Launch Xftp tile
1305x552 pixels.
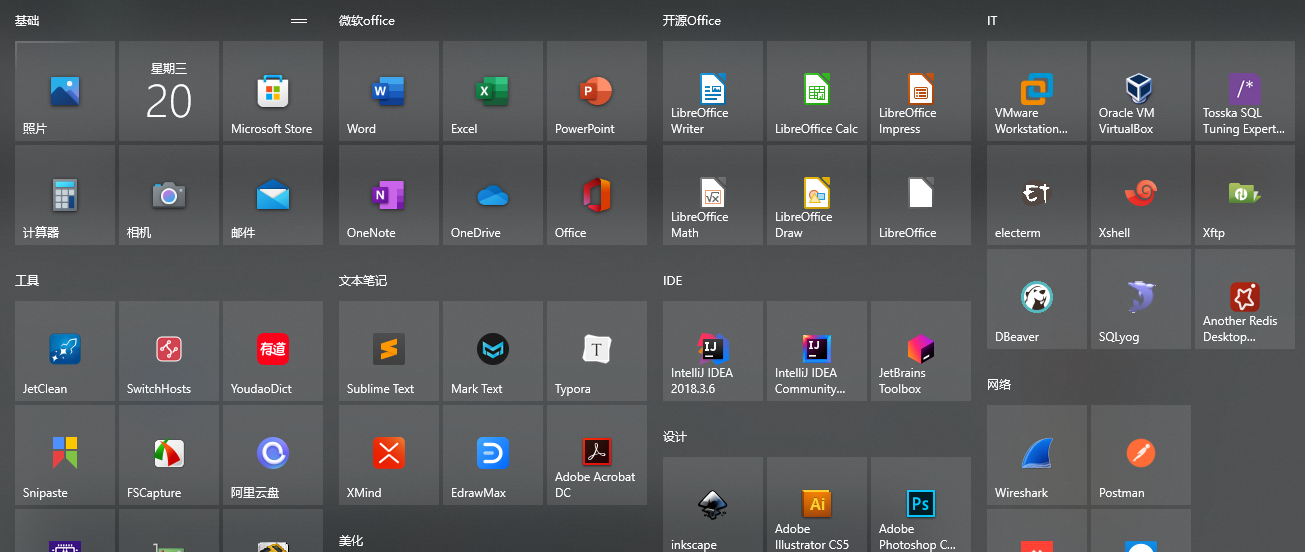click(1245, 195)
